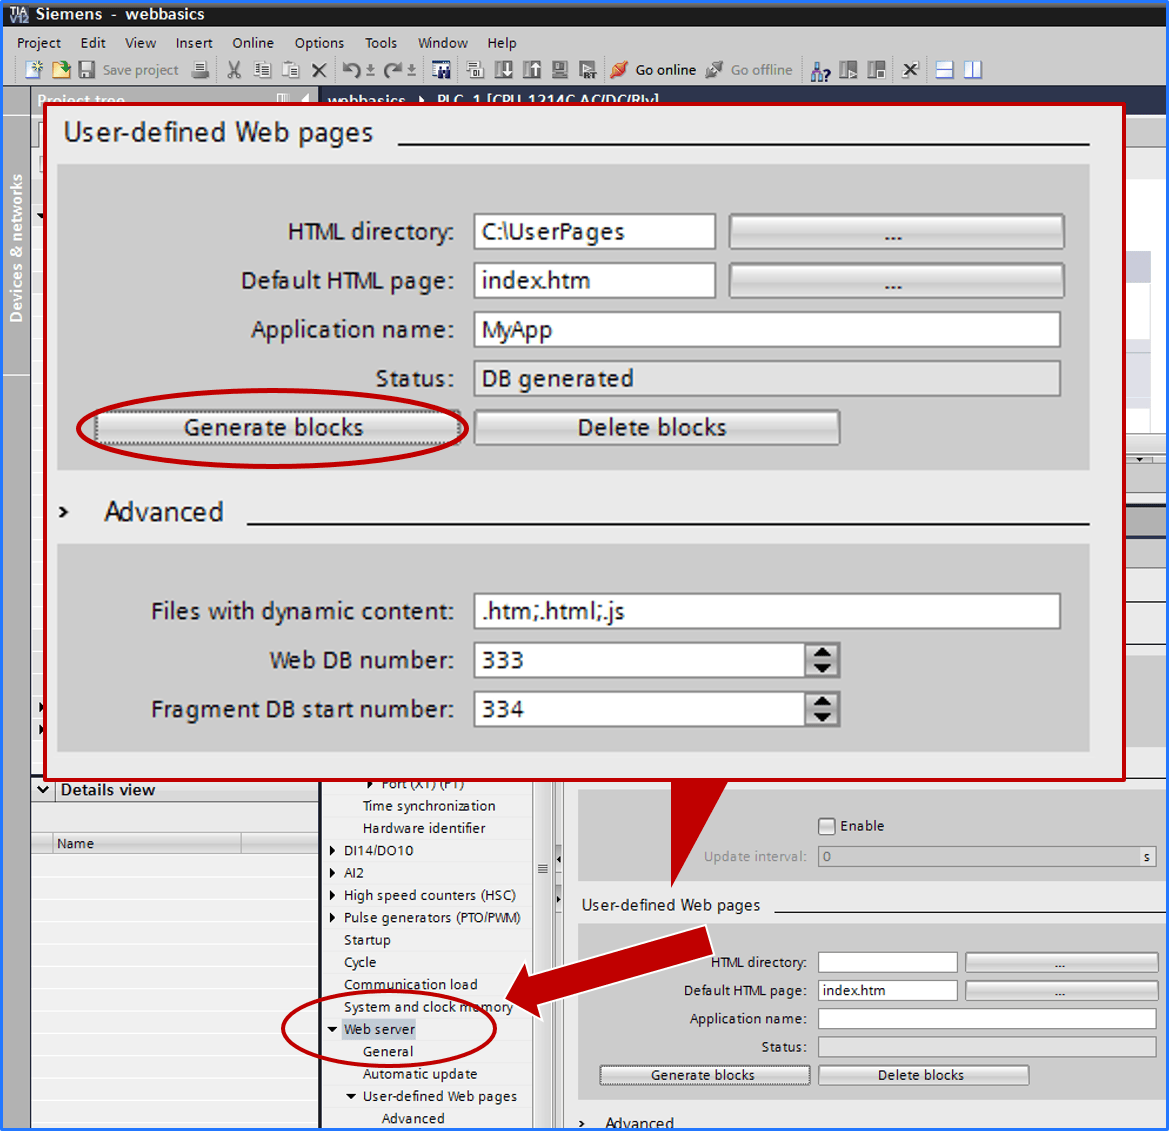Viewport: 1169px width, 1131px height.
Task: Browse for HTML directory in lower panel
Action: tap(1061, 963)
